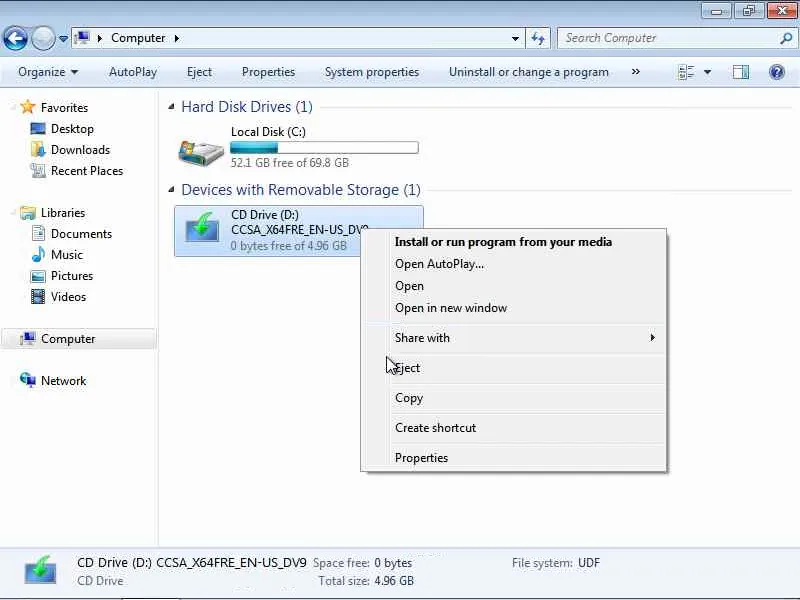Click AutoPlay in the toolbar

133,72
